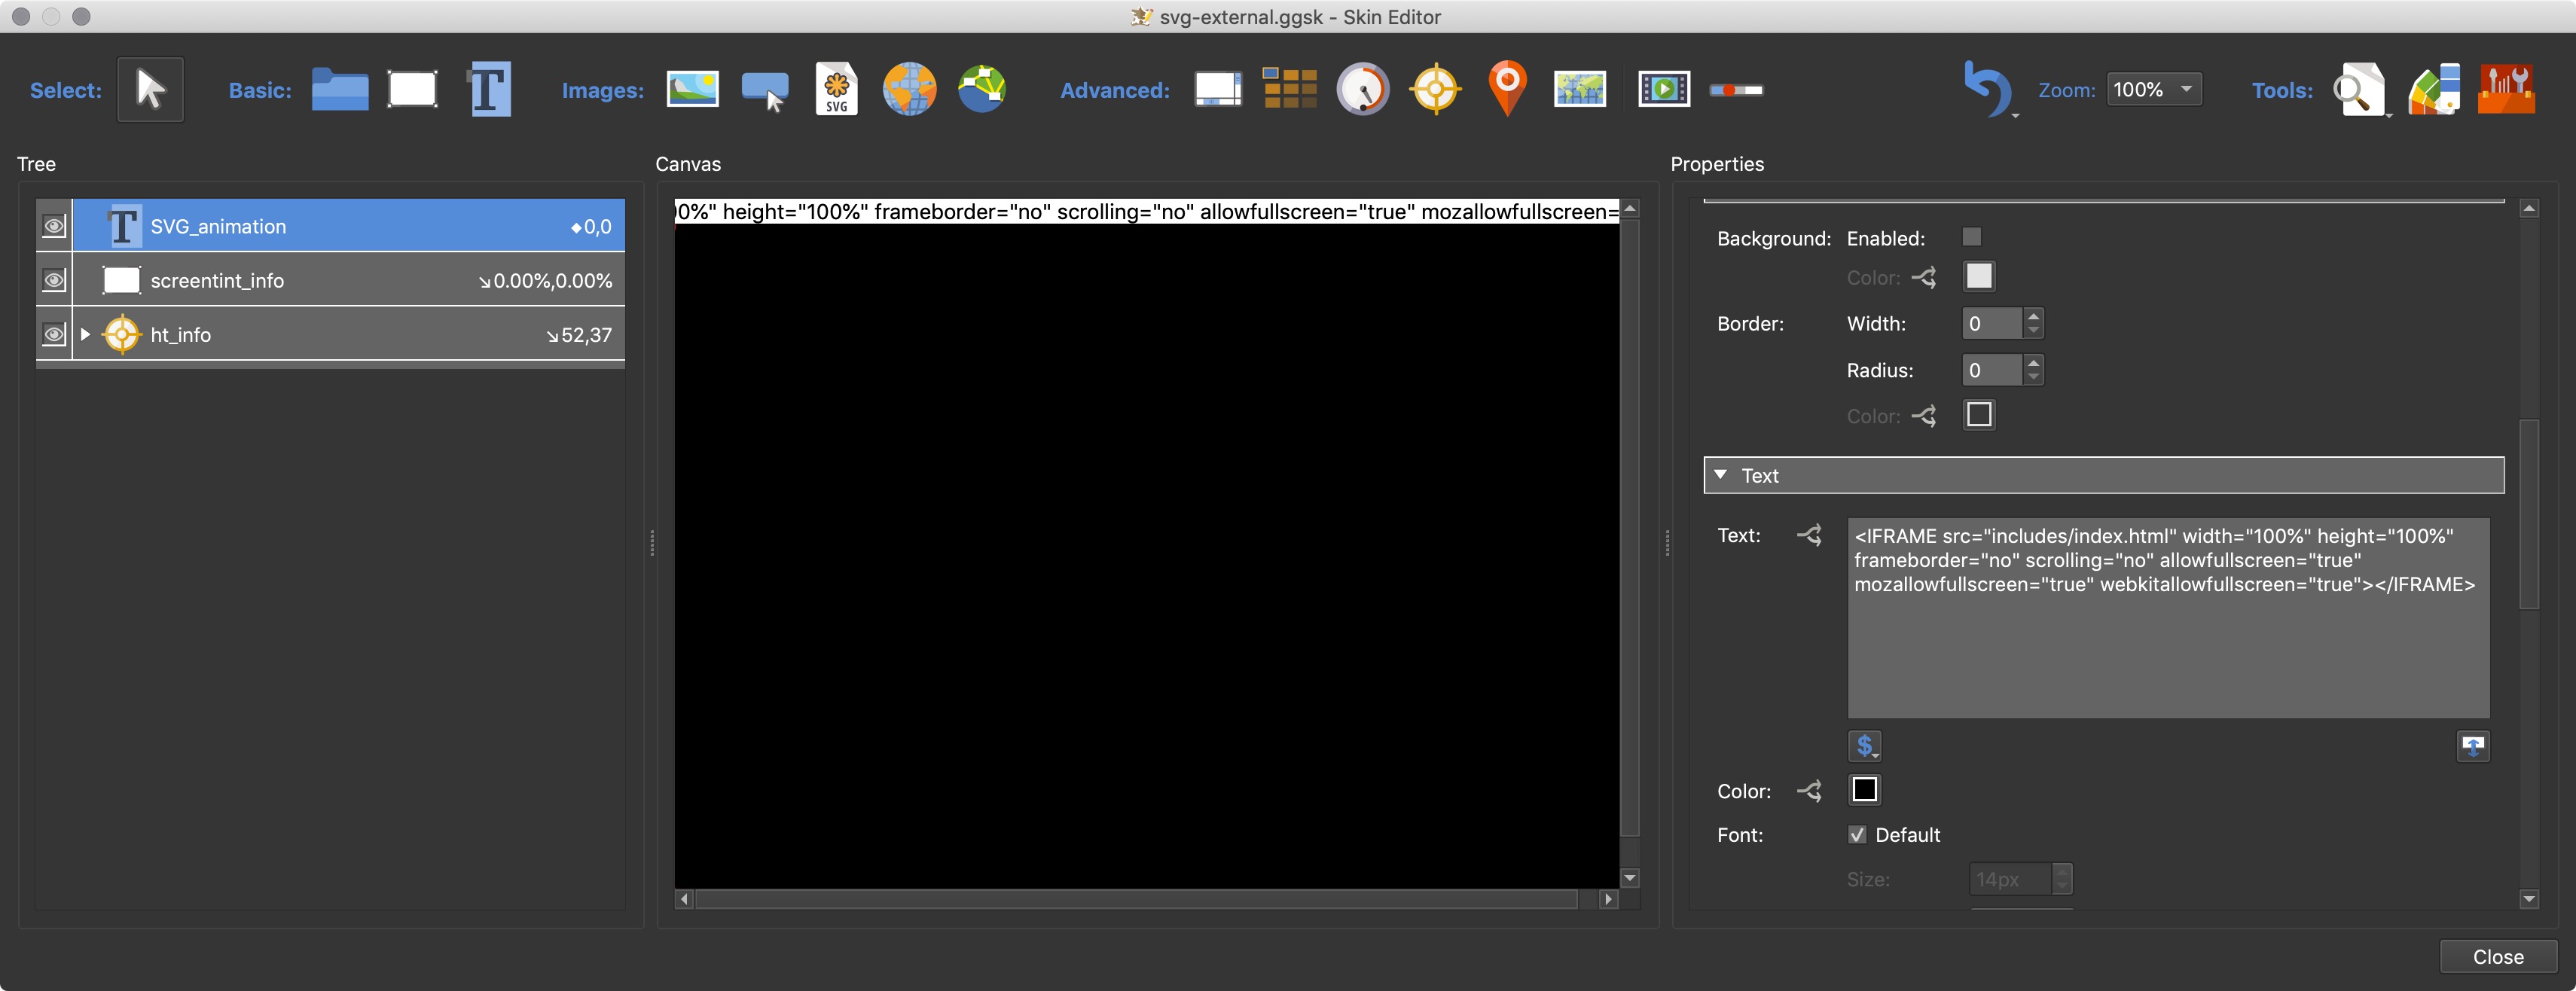
Task: Click the Close button
Action: click(x=2498, y=957)
